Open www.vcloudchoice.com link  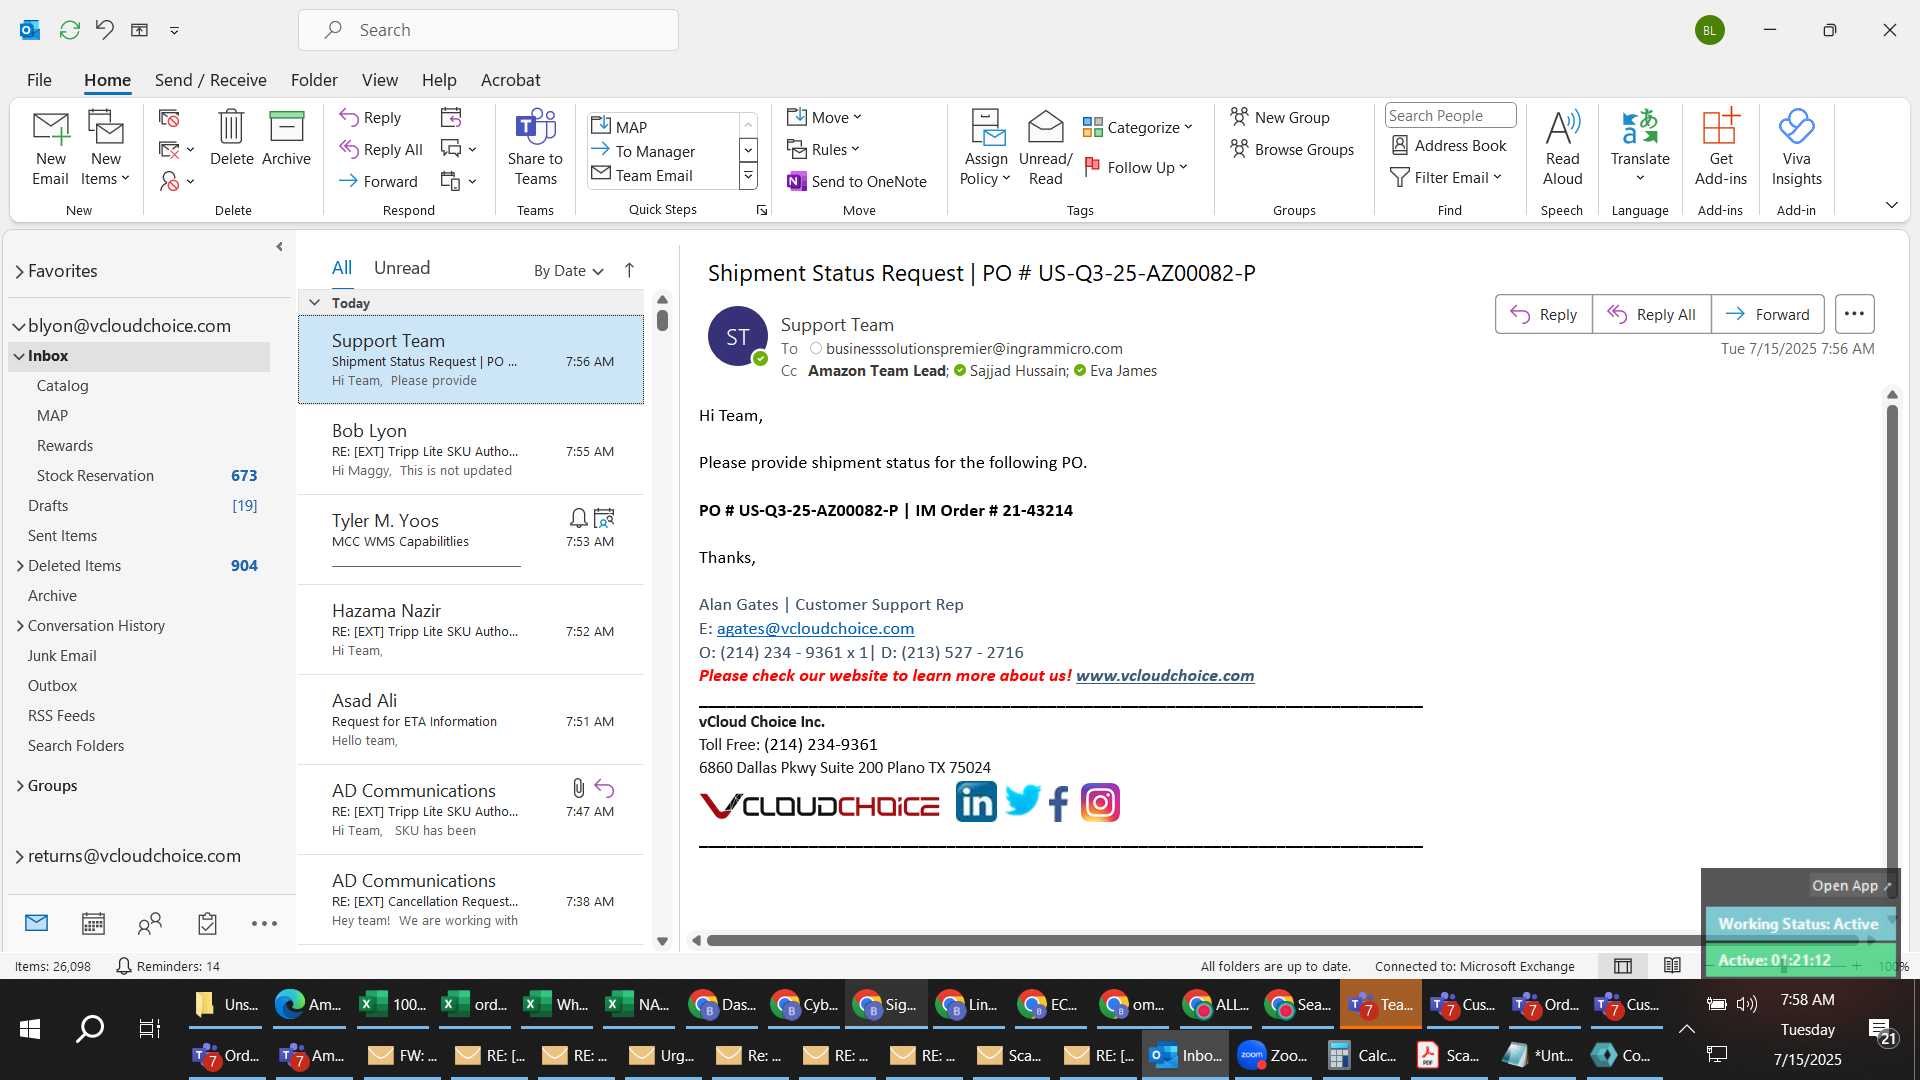pos(1165,675)
